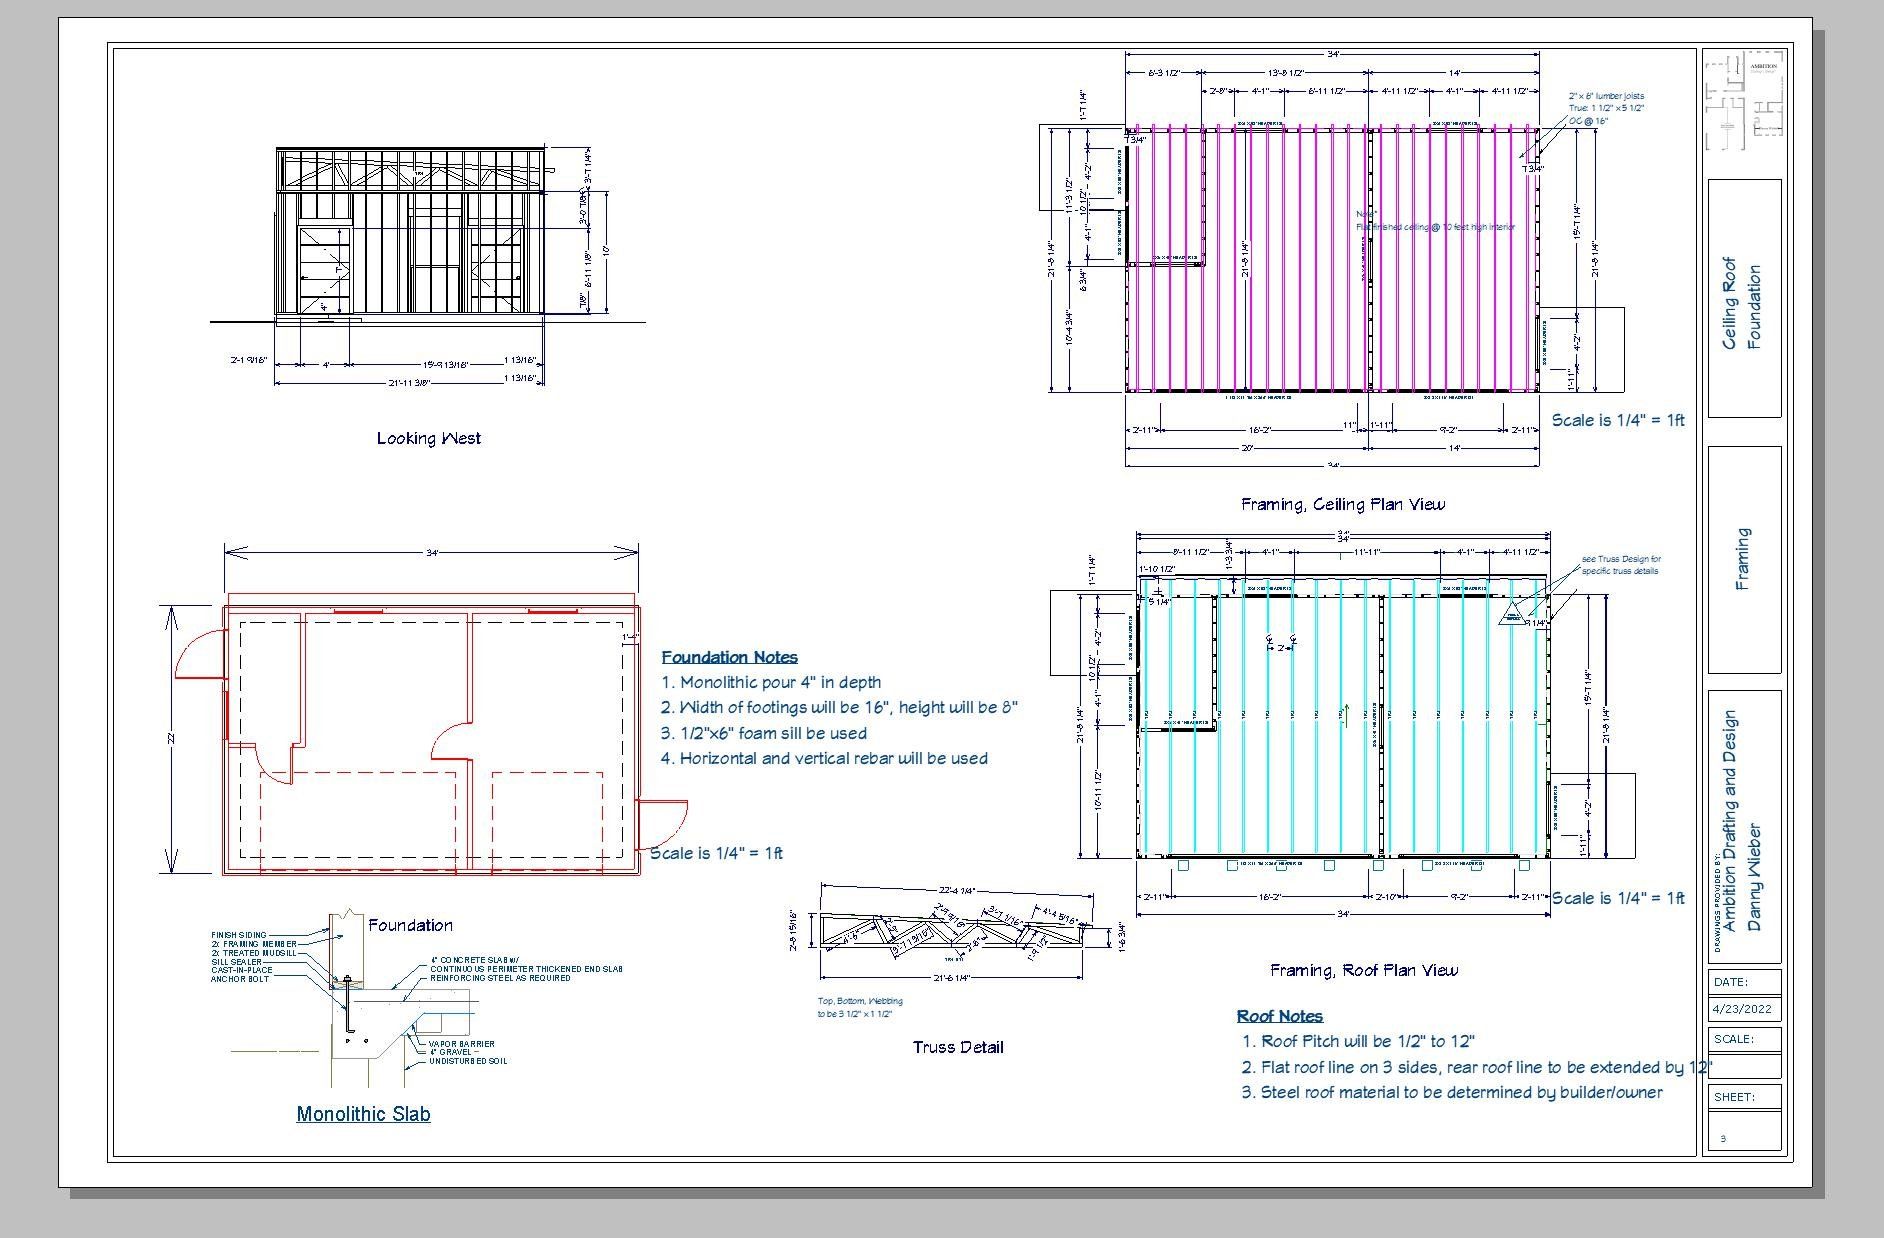
Task: Select note "1. Monolithic pour 4" in depth"
Action: coord(770,682)
